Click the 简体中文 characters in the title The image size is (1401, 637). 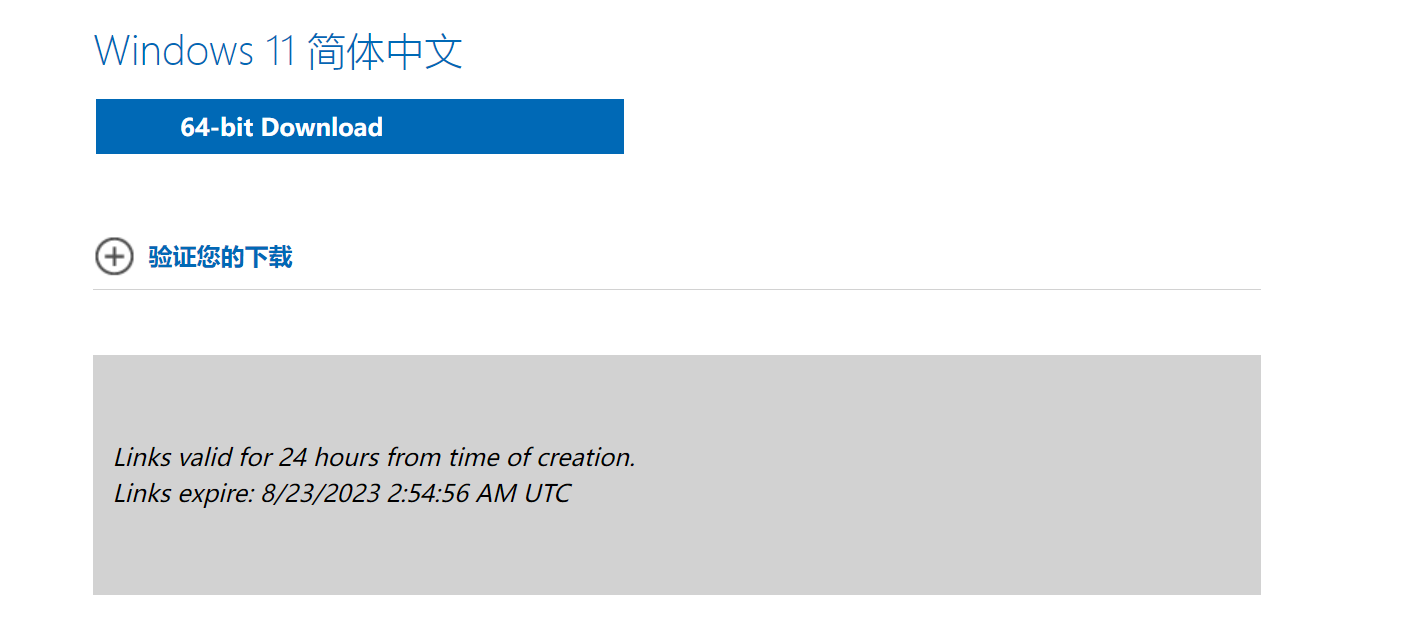pos(385,51)
